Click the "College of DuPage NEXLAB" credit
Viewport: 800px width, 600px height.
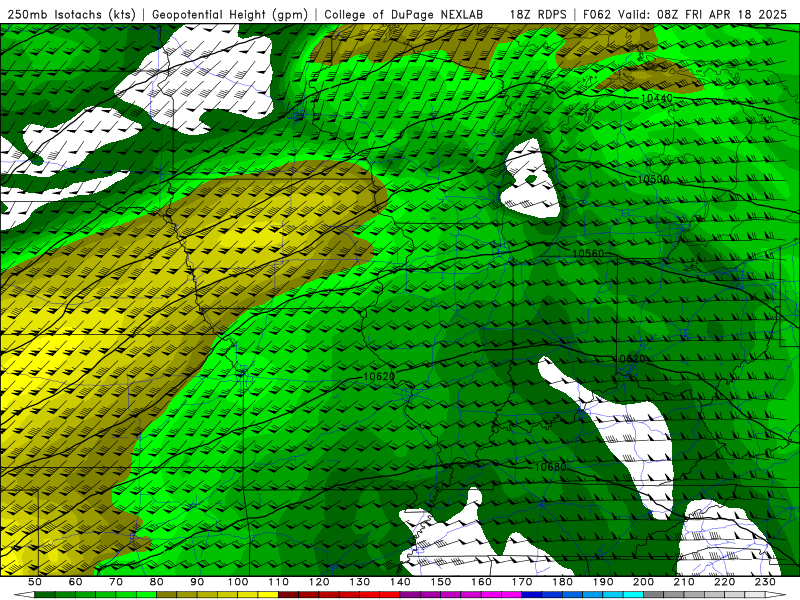click(x=404, y=15)
